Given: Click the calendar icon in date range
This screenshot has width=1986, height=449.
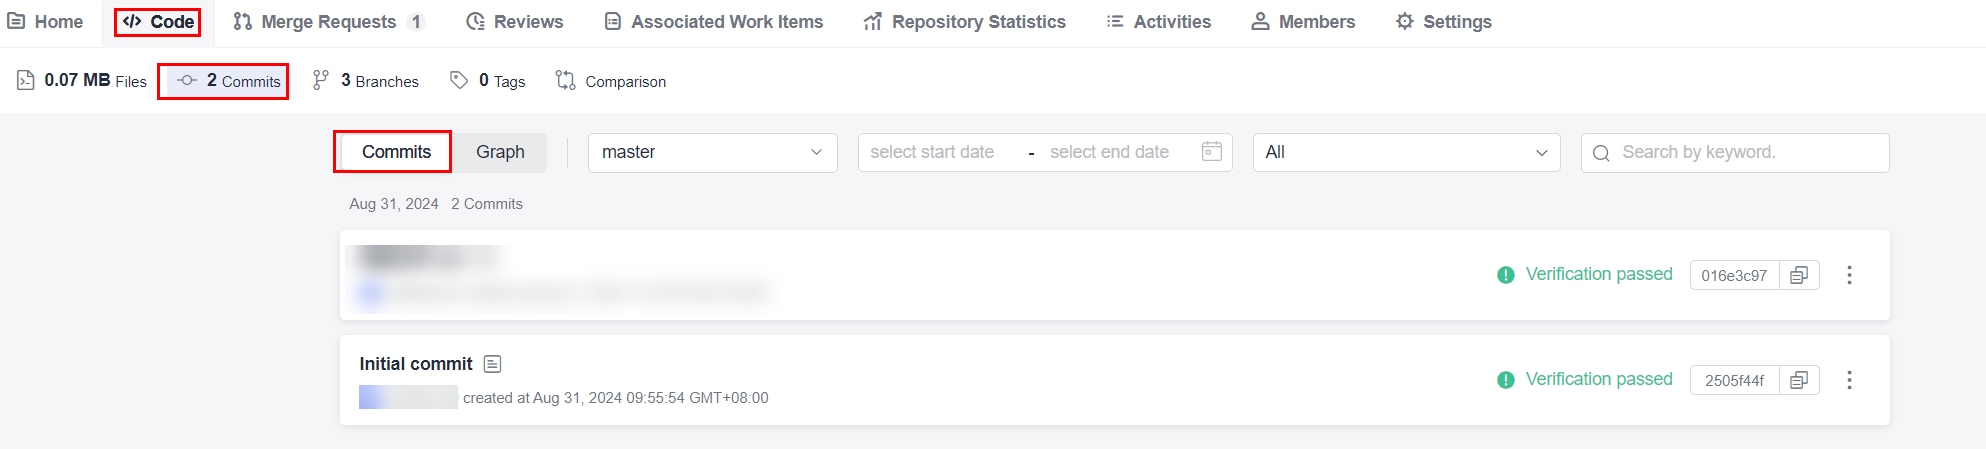Looking at the screenshot, I should pyautogui.click(x=1211, y=152).
